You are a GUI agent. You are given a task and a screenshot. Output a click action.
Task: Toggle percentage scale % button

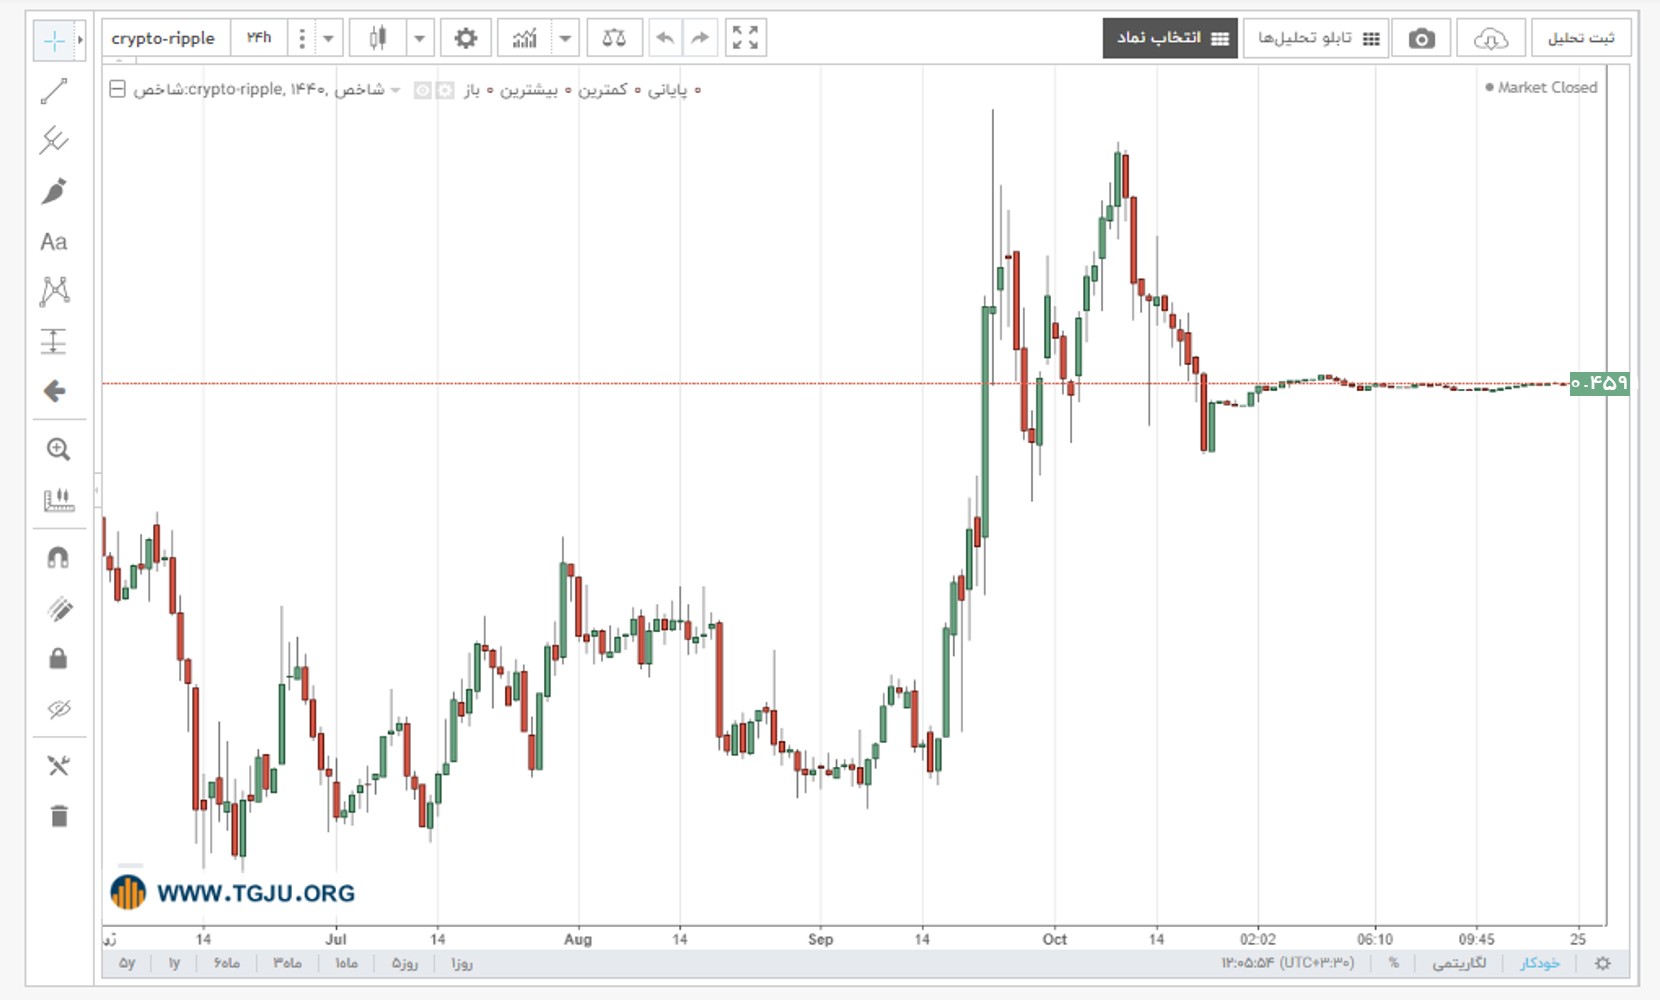(x=1394, y=963)
